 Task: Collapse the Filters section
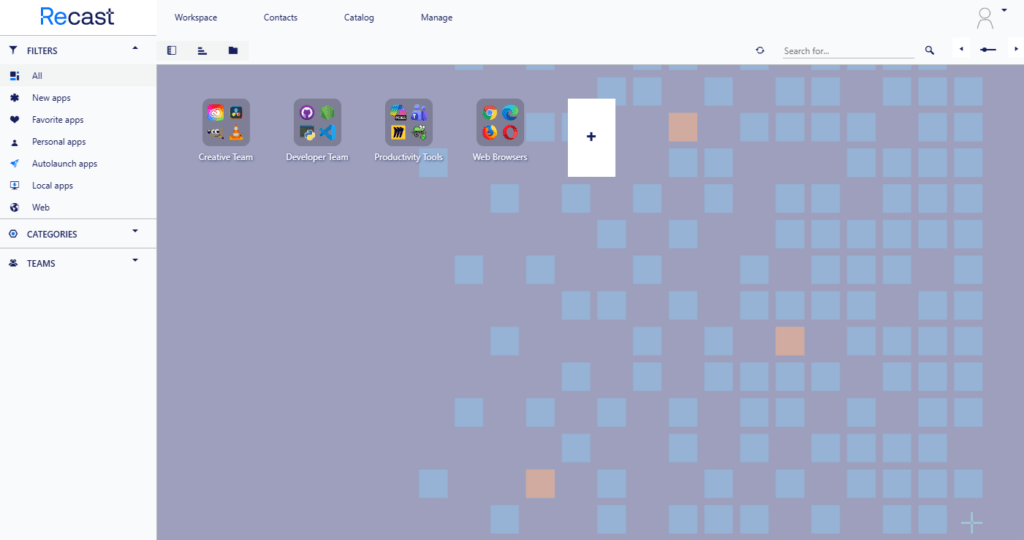coord(135,49)
